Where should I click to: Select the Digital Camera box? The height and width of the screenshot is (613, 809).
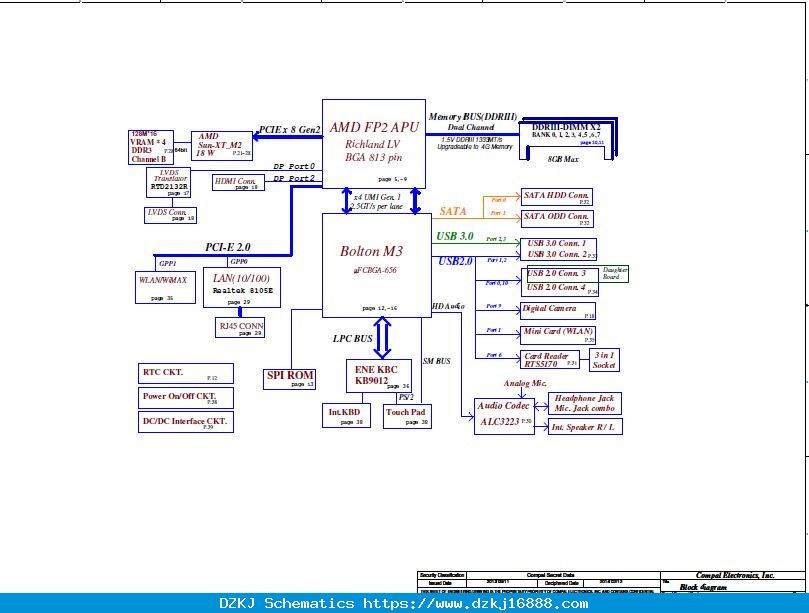coord(558,311)
